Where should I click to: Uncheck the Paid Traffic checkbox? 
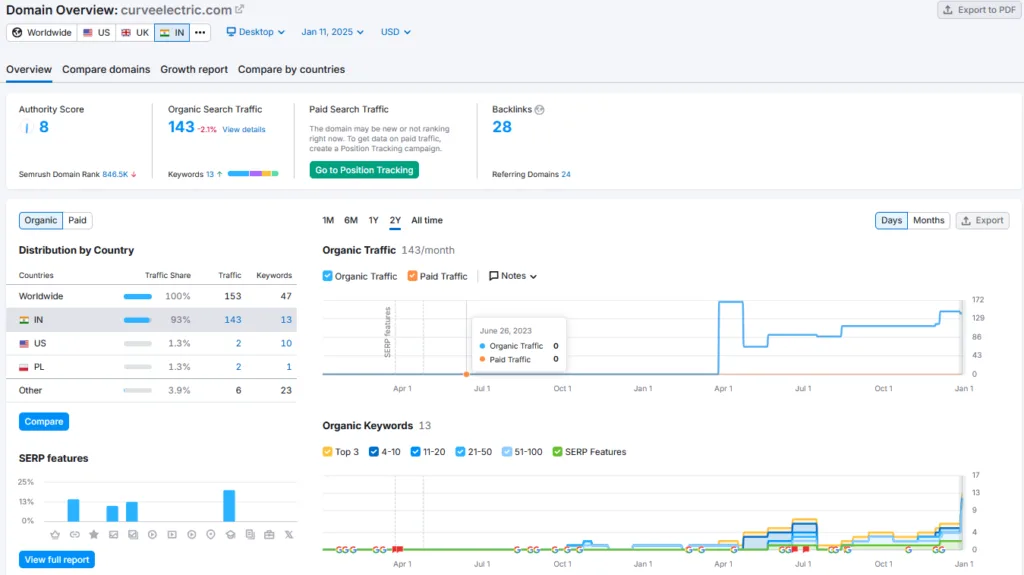click(x=412, y=276)
